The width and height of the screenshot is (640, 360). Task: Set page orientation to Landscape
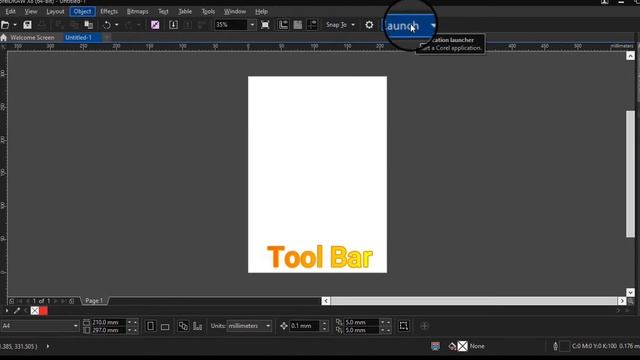(165, 326)
